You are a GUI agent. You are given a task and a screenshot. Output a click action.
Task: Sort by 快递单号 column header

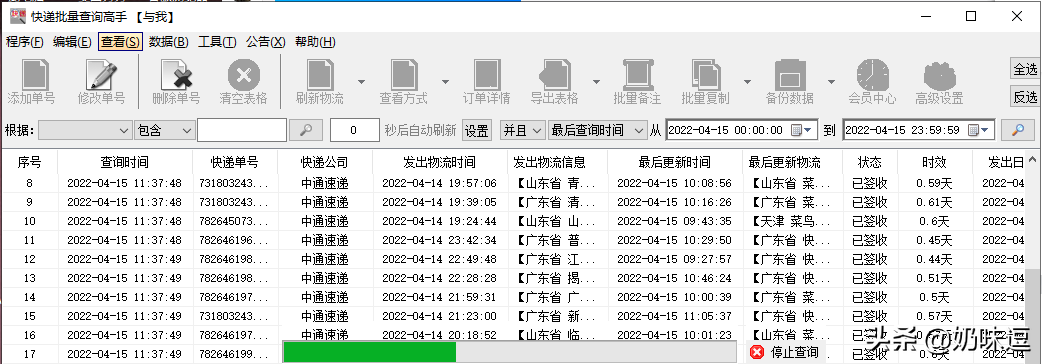pos(235,162)
